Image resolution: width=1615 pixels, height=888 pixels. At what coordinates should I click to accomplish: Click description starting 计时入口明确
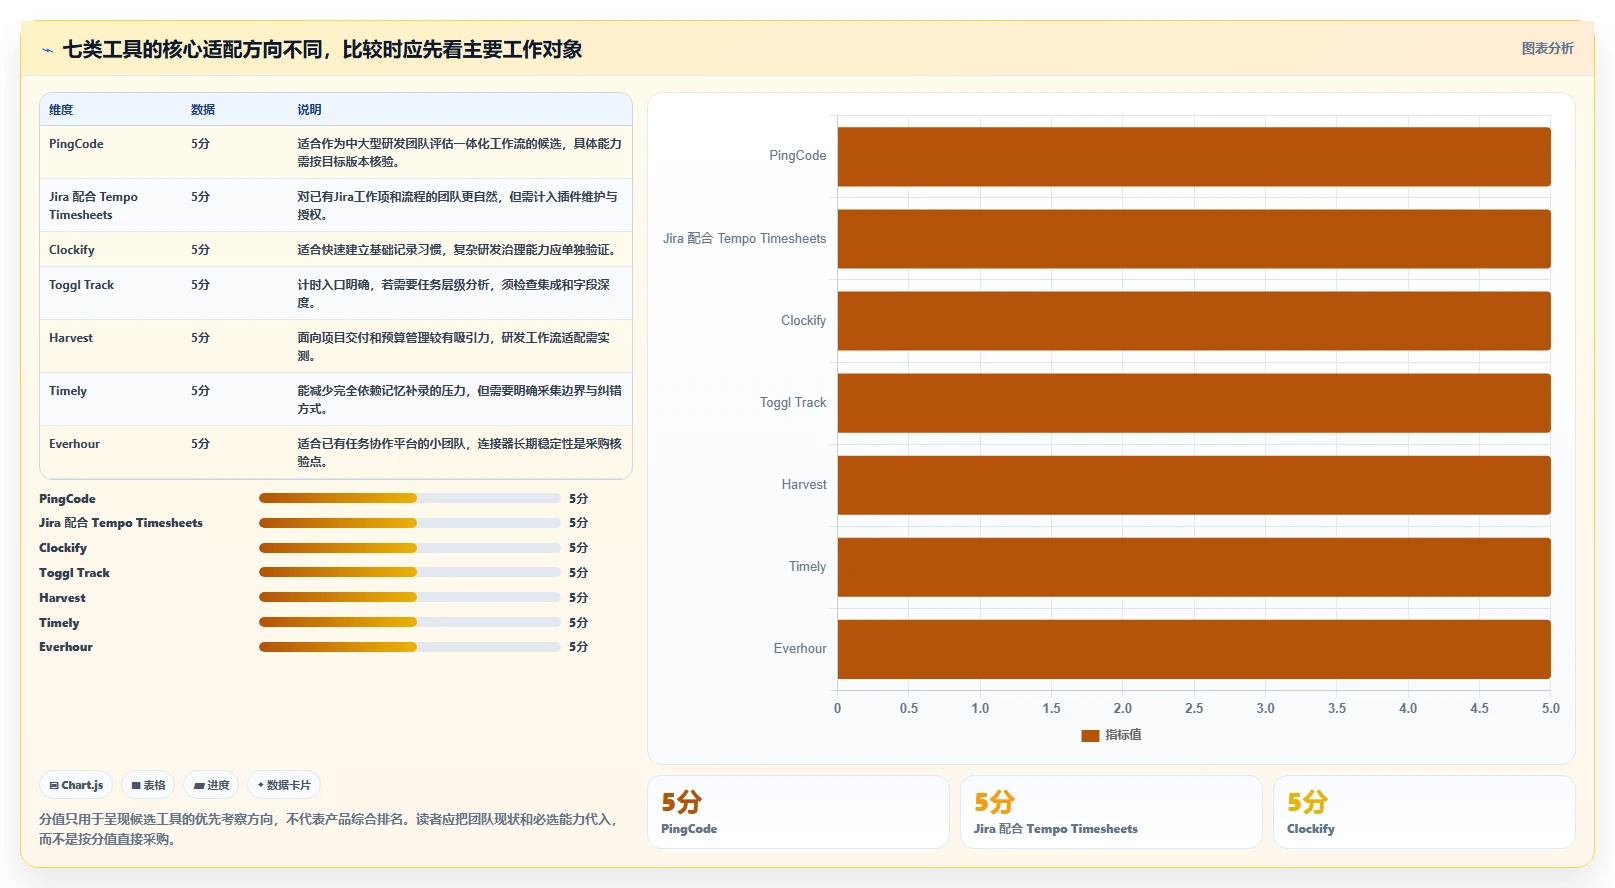tap(453, 294)
